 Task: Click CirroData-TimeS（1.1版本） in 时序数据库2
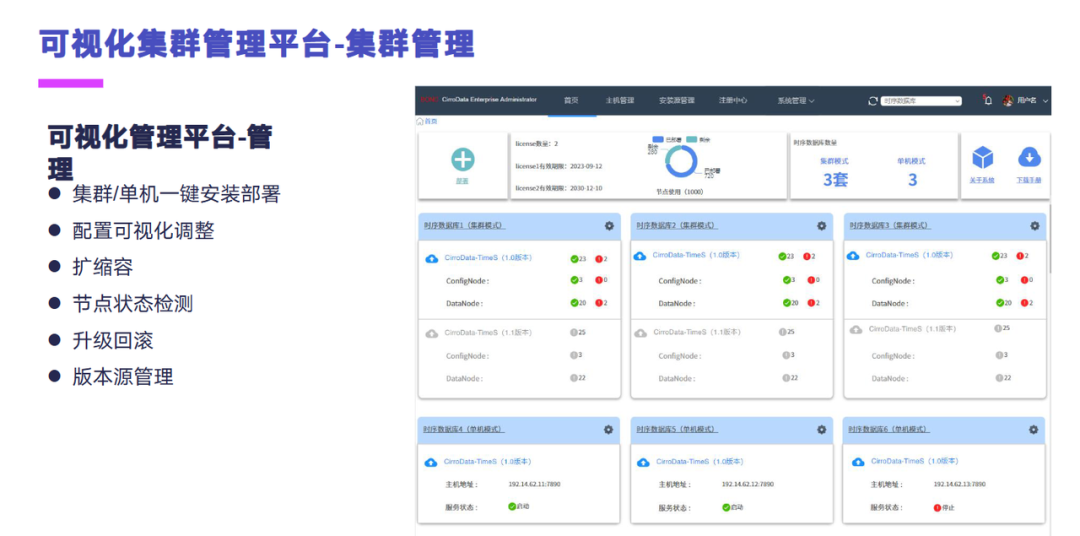tap(697, 333)
